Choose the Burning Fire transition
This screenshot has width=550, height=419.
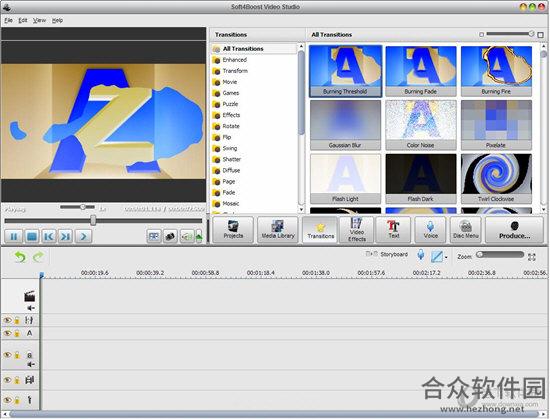pyautogui.click(x=496, y=71)
